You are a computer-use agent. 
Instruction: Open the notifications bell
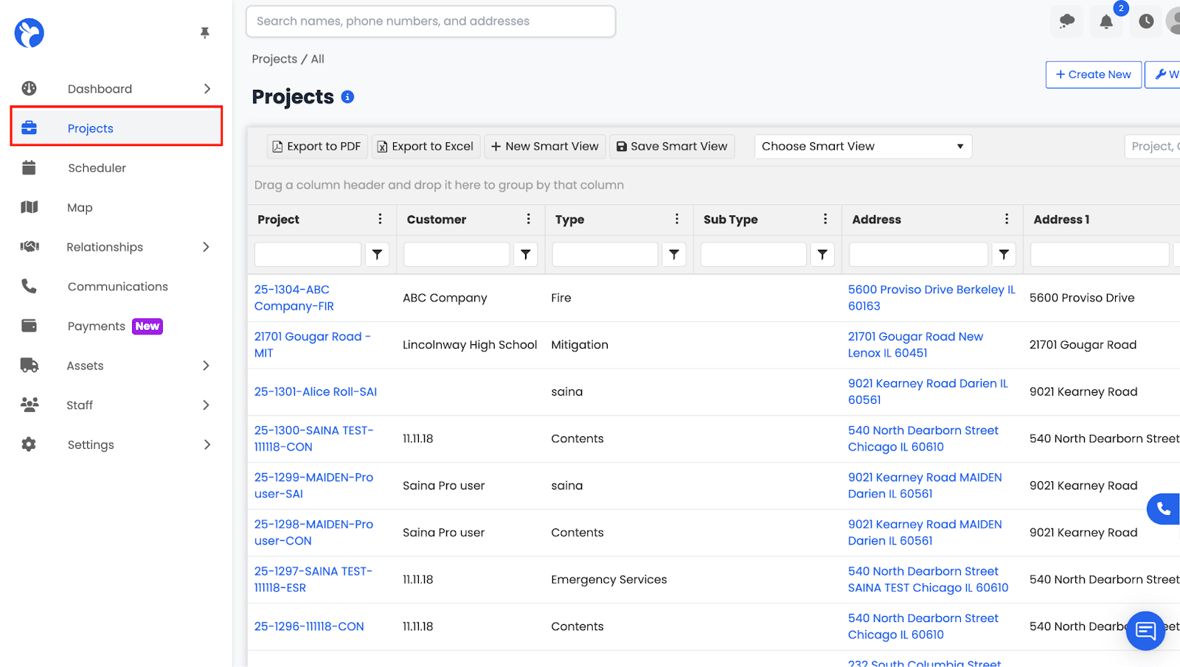coord(1106,21)
